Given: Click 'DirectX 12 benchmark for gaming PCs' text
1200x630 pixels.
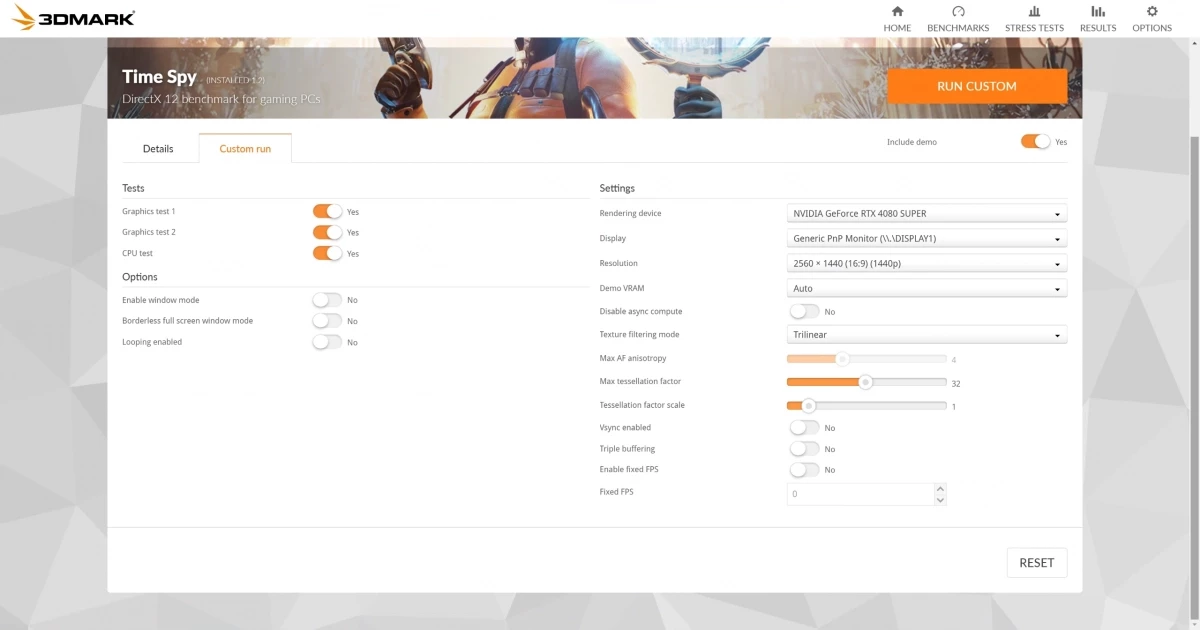Looking at the screenshot, I should click(x=221, y=99).
